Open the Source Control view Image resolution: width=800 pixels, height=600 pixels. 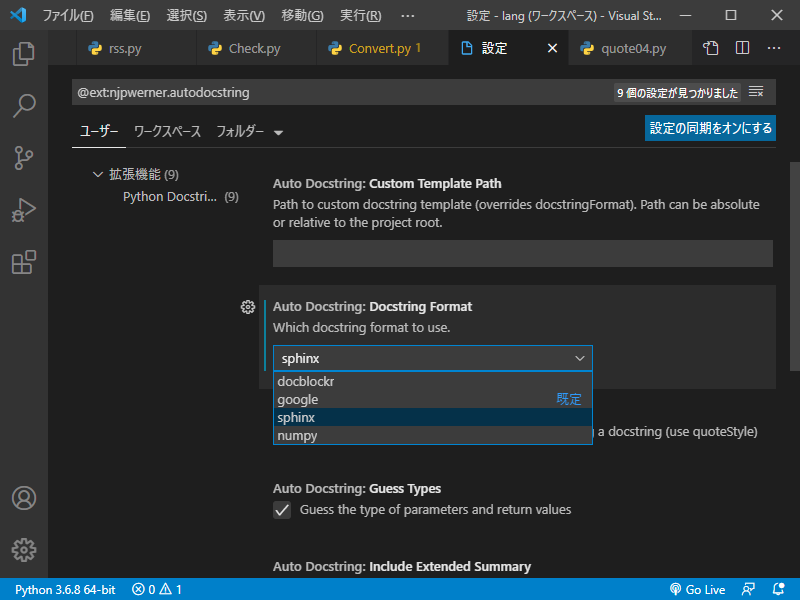click(24, 158)
